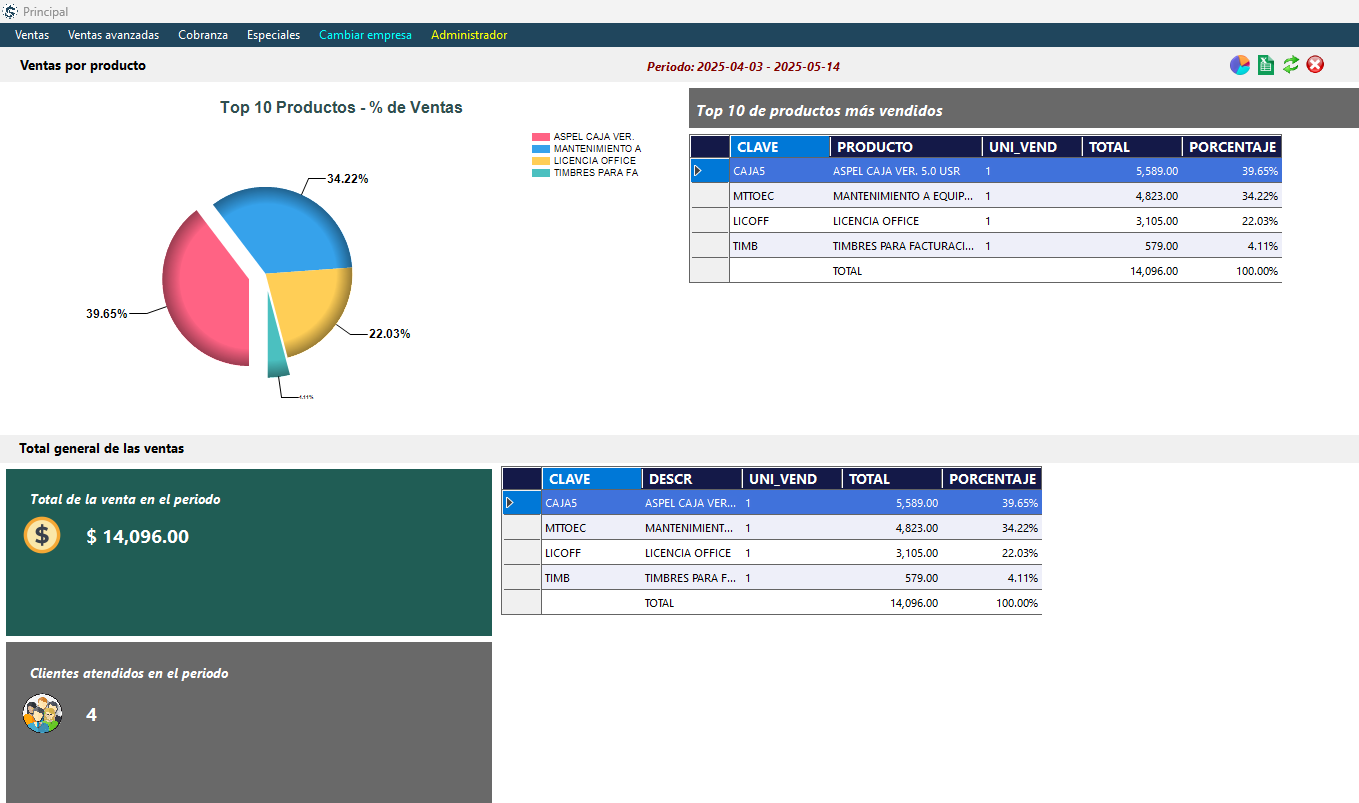Click the pink ASPEL CAJA legend swatch
Screen dimensions: 1359x803
(x=540, y=137)
